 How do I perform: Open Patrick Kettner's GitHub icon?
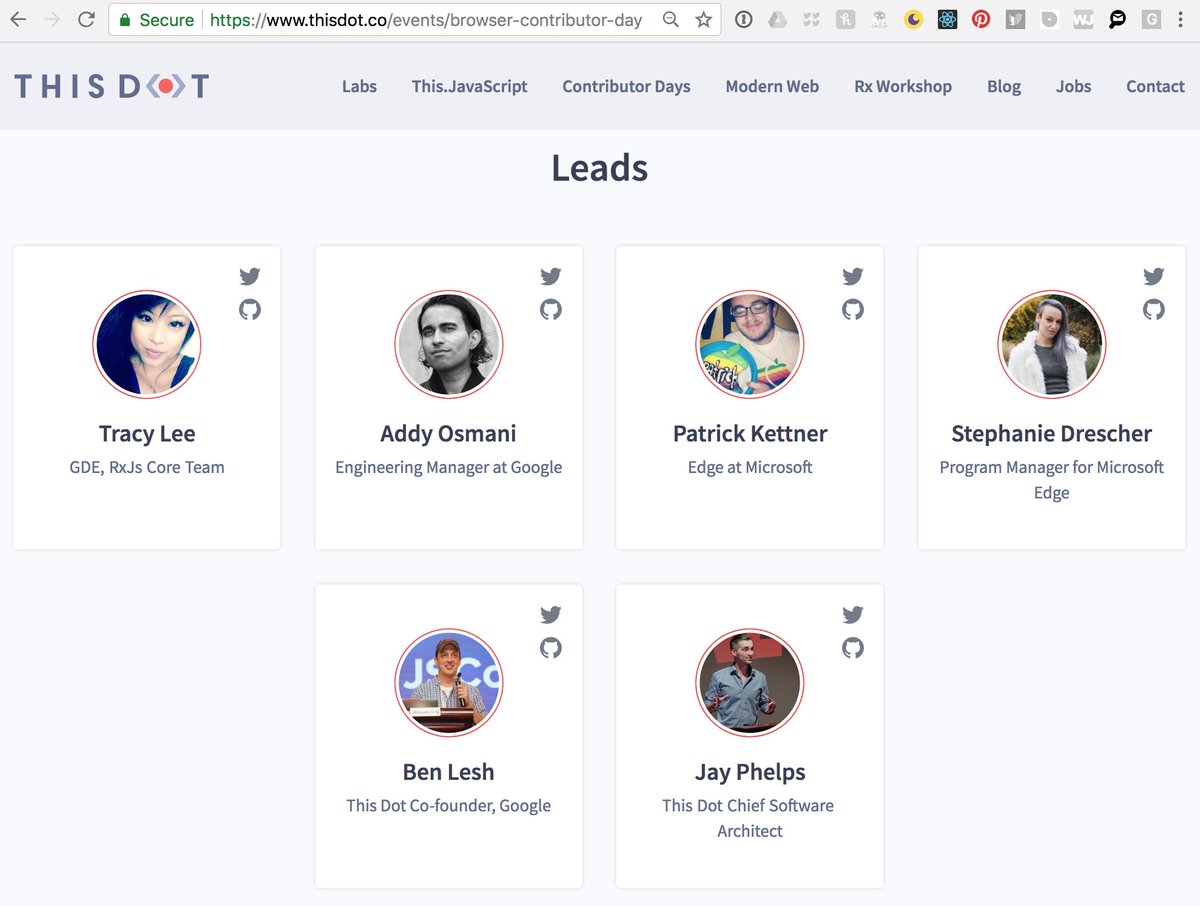pyautogui.click(x=852, y=309)
